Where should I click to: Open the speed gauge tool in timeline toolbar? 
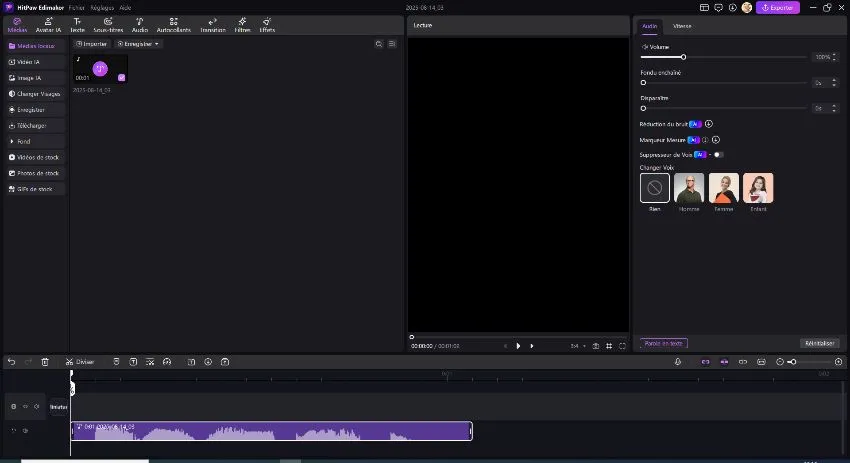167,362
